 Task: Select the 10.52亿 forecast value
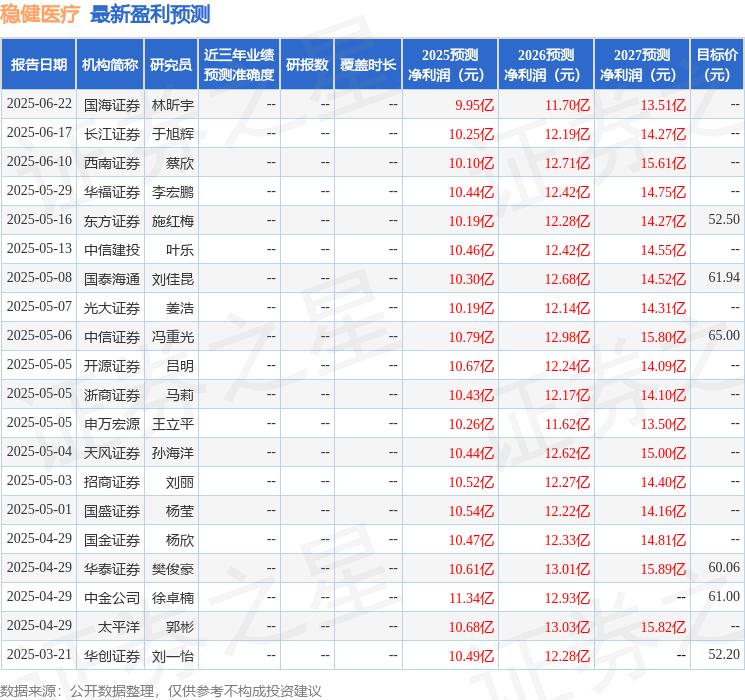pyautogui.click(x=471, y=482)
